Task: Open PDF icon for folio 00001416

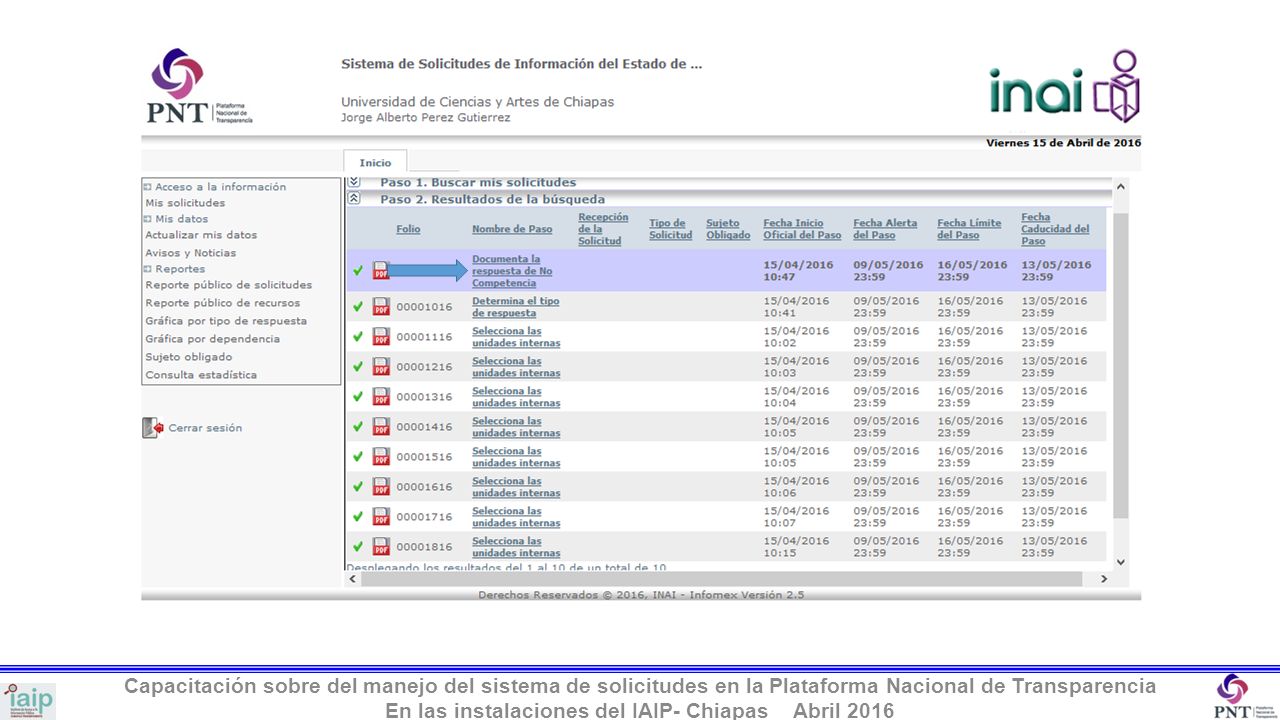Action: (381, 426)
